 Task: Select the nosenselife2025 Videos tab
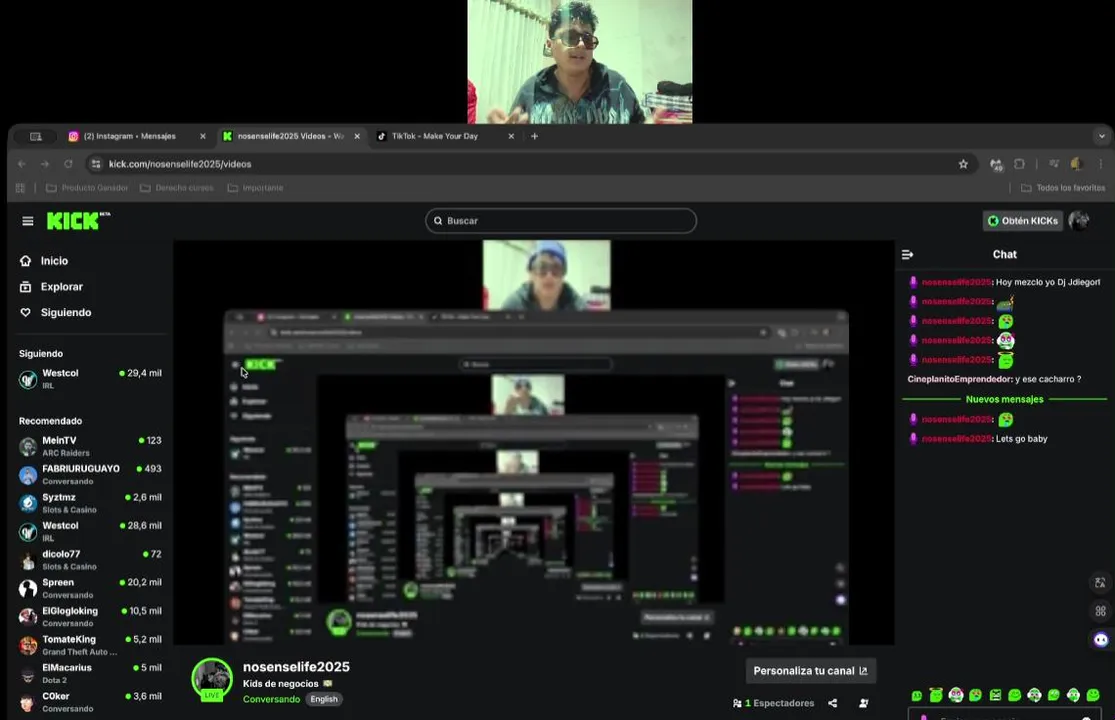pyautogui.click(x=290, y=136)
